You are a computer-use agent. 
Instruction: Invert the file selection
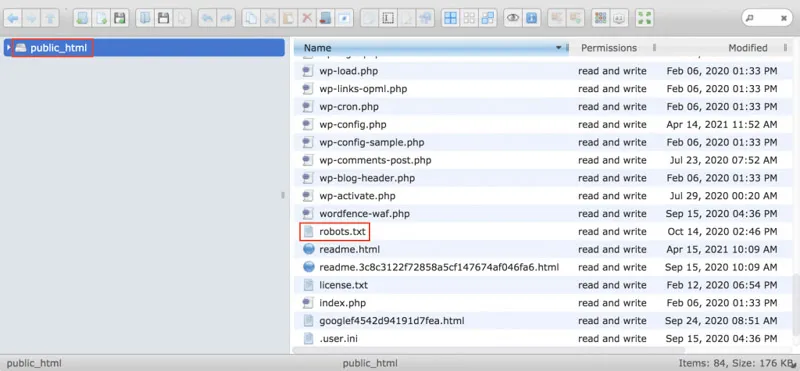tap(487, 19)
